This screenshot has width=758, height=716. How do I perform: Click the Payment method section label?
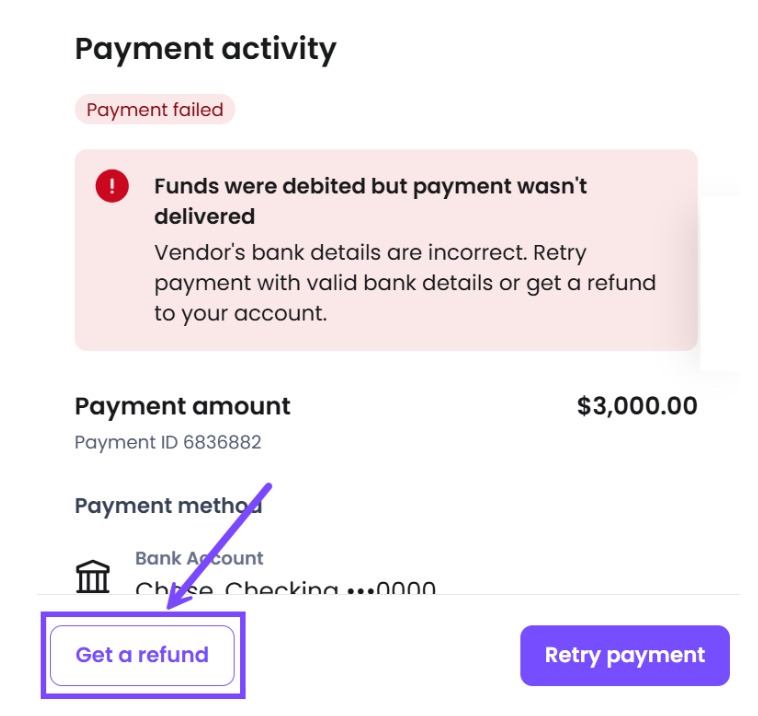coord(169,506)
